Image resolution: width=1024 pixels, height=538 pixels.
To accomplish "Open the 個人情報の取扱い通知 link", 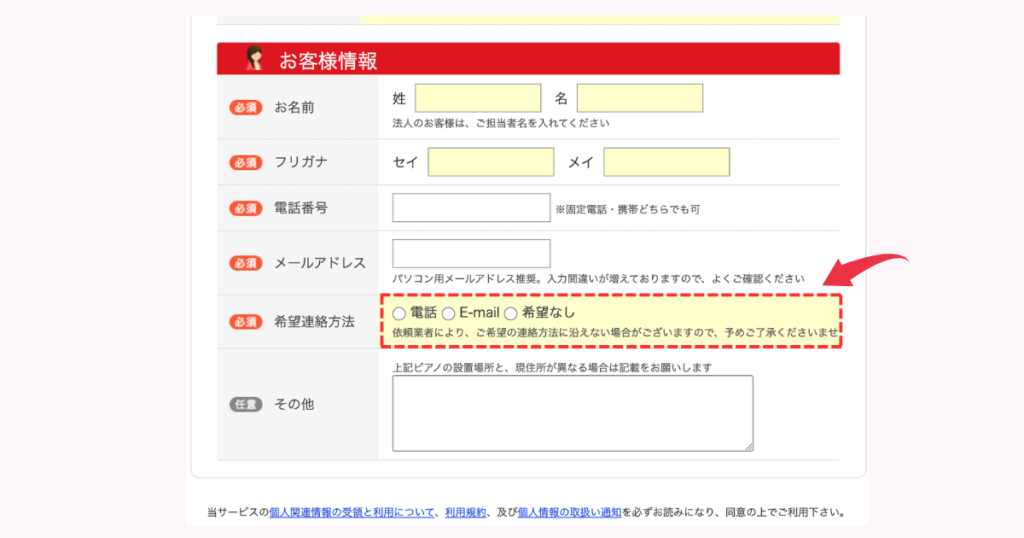I will tap(568, 512).
